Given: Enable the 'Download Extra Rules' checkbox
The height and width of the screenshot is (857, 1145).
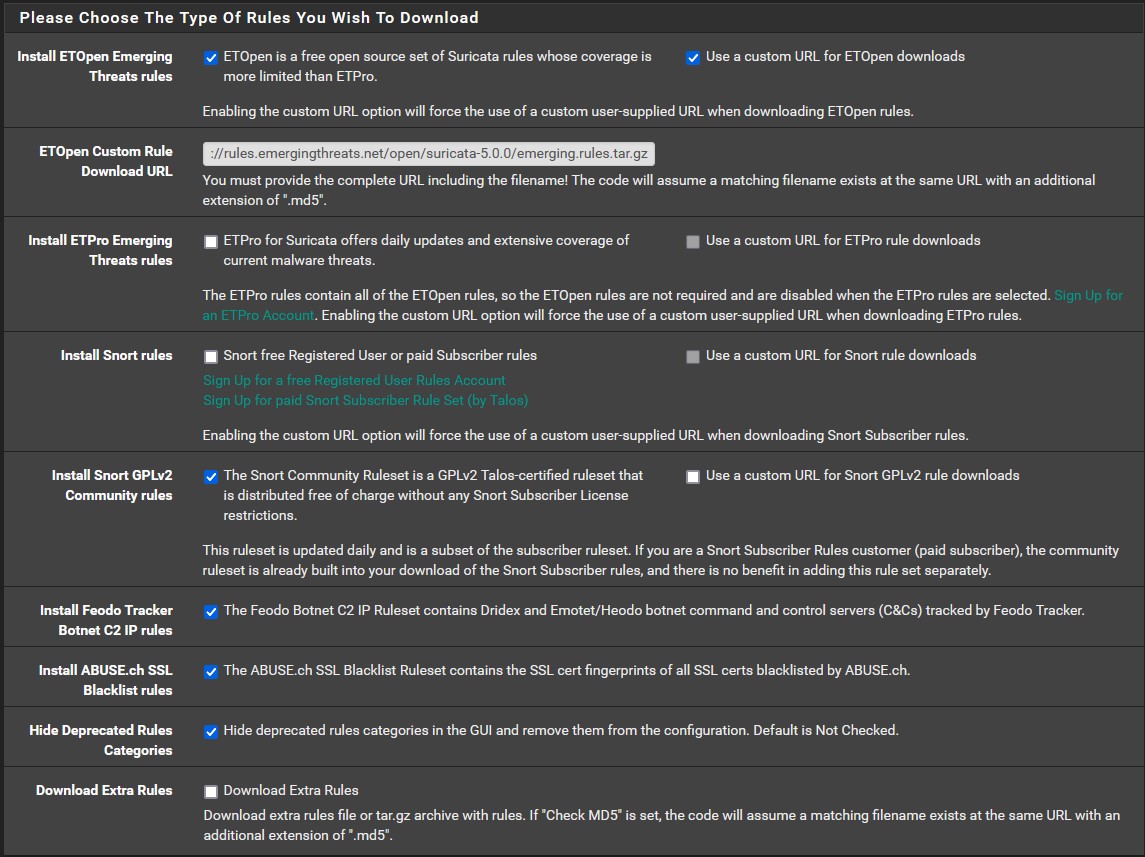Looking at the screenshot, I should (x=211, y=791).
